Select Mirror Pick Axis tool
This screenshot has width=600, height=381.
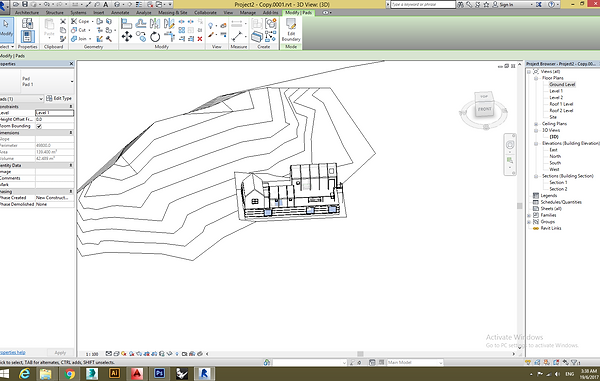pyautogui.click(x=155, y=24)
